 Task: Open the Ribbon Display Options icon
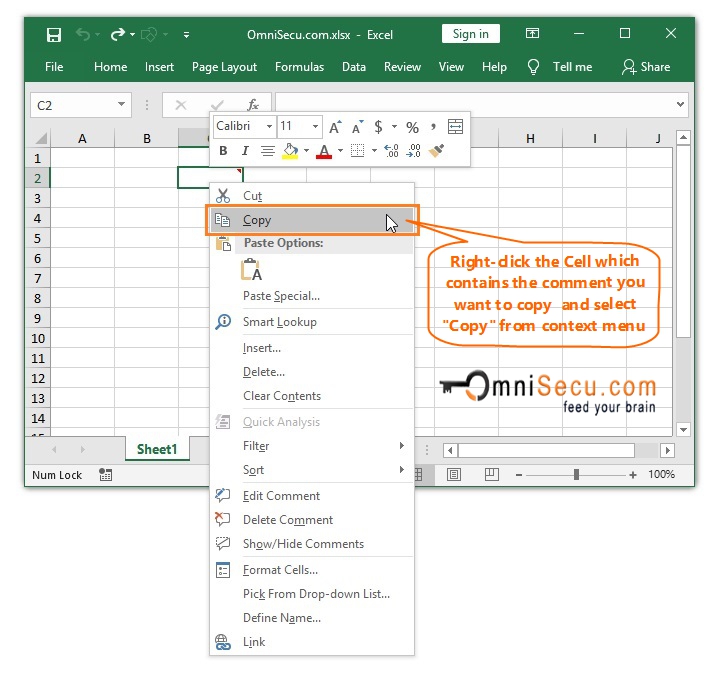(x=532, y=34)
